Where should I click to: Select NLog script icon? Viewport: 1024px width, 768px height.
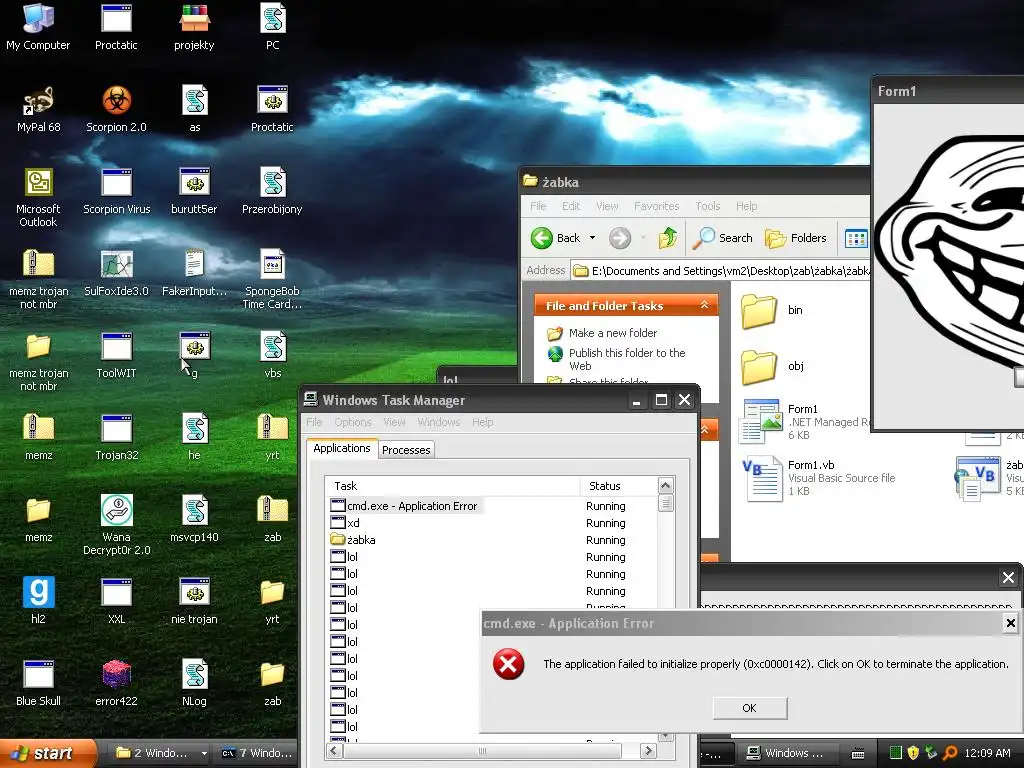(x=194, y=682)
